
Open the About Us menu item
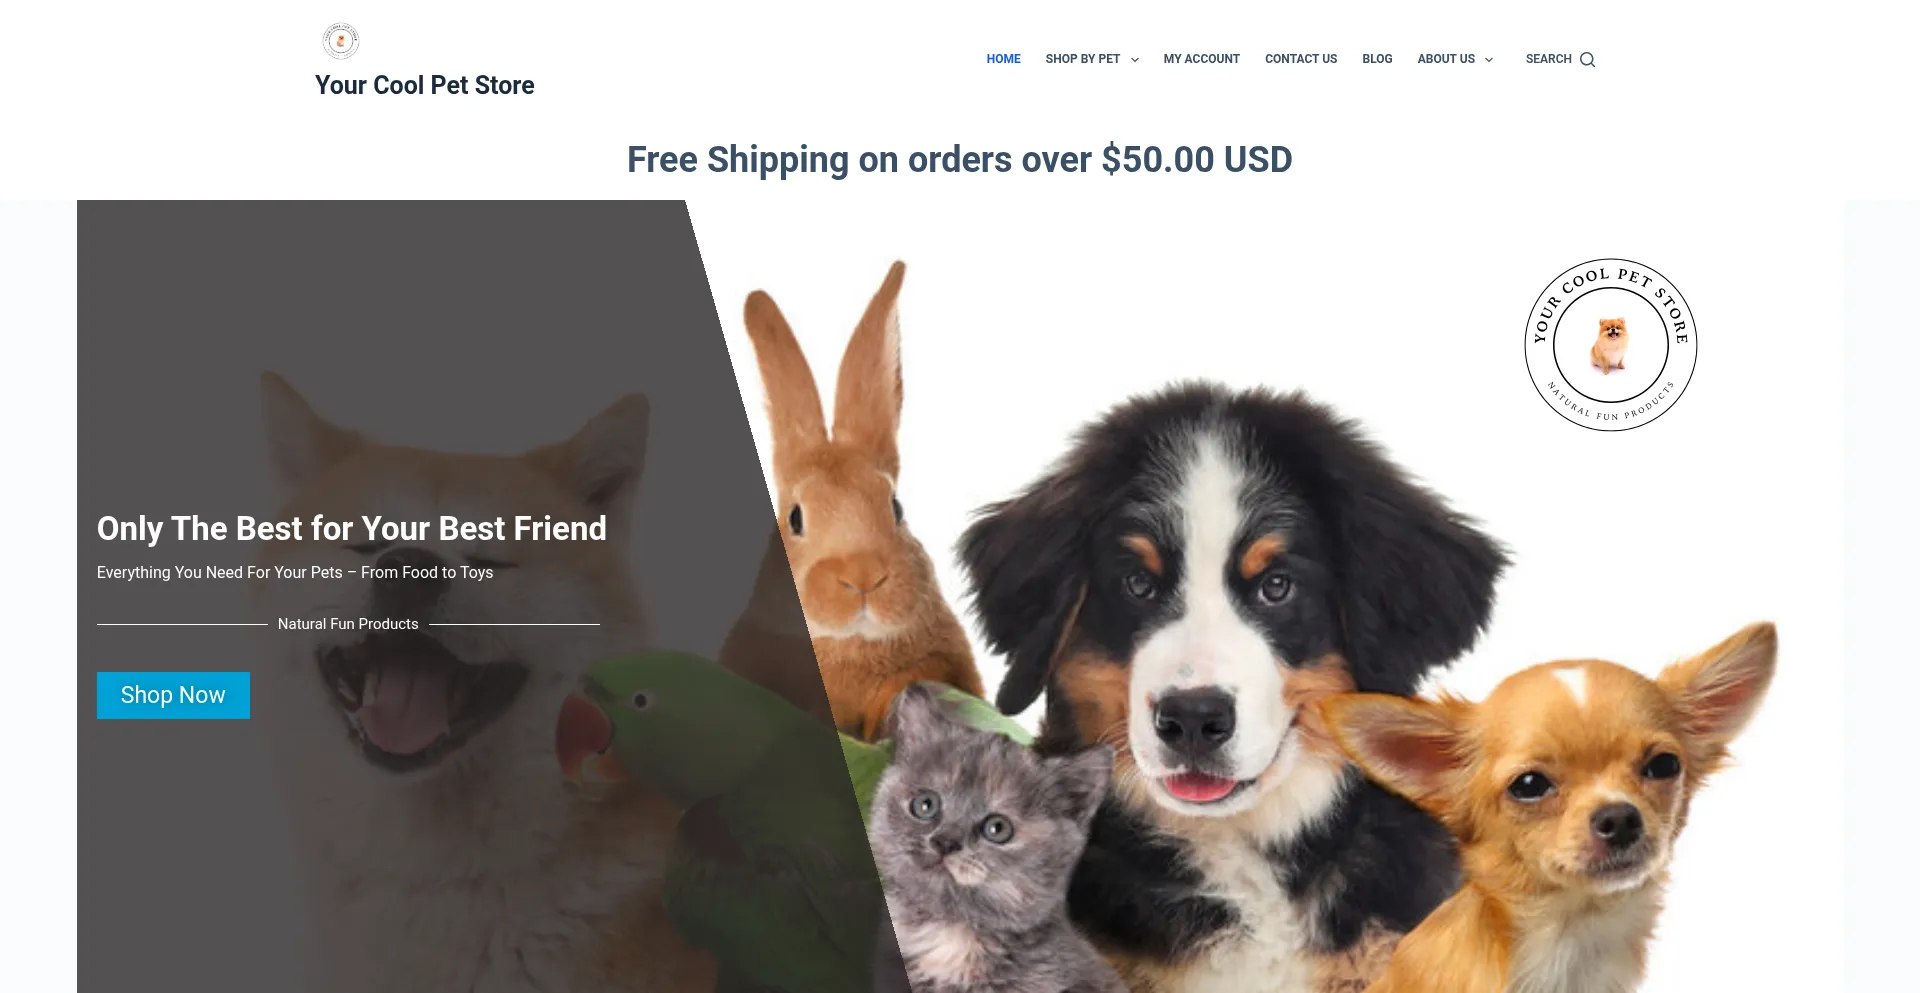pos(1446,59)
